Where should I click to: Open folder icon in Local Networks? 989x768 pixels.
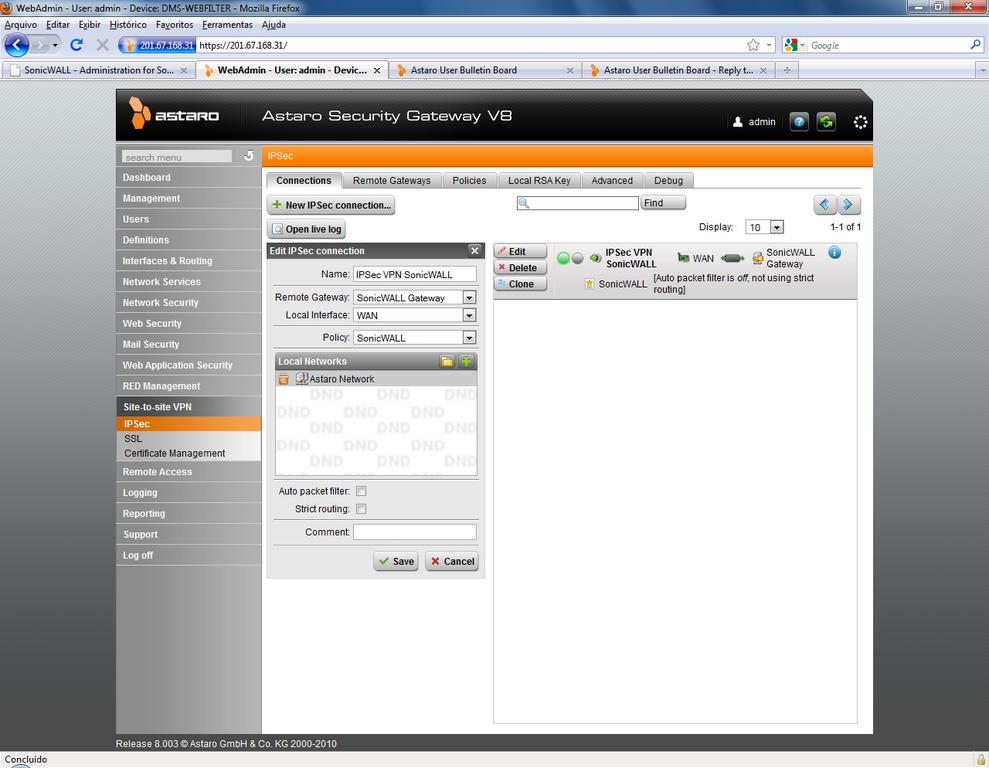(447, 361)
